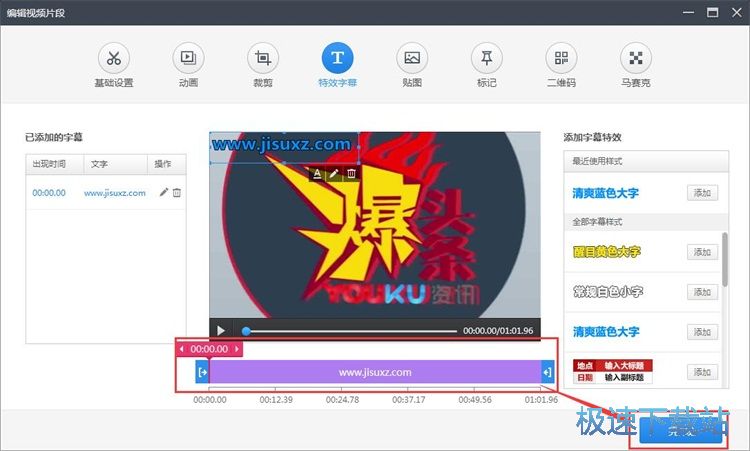Maximize the 编辑视频片段 window
The image size is (750, 451).
click(x=713, y=12)
